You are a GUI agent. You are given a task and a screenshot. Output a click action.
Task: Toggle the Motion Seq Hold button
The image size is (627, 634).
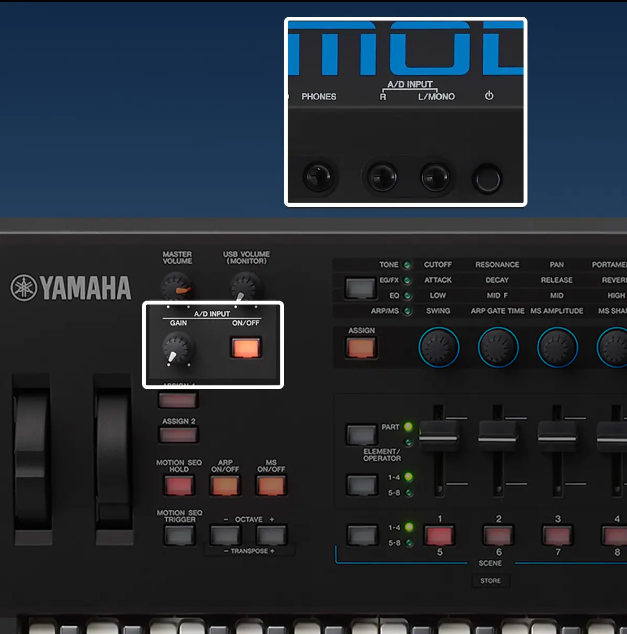[x=179, y=485]
